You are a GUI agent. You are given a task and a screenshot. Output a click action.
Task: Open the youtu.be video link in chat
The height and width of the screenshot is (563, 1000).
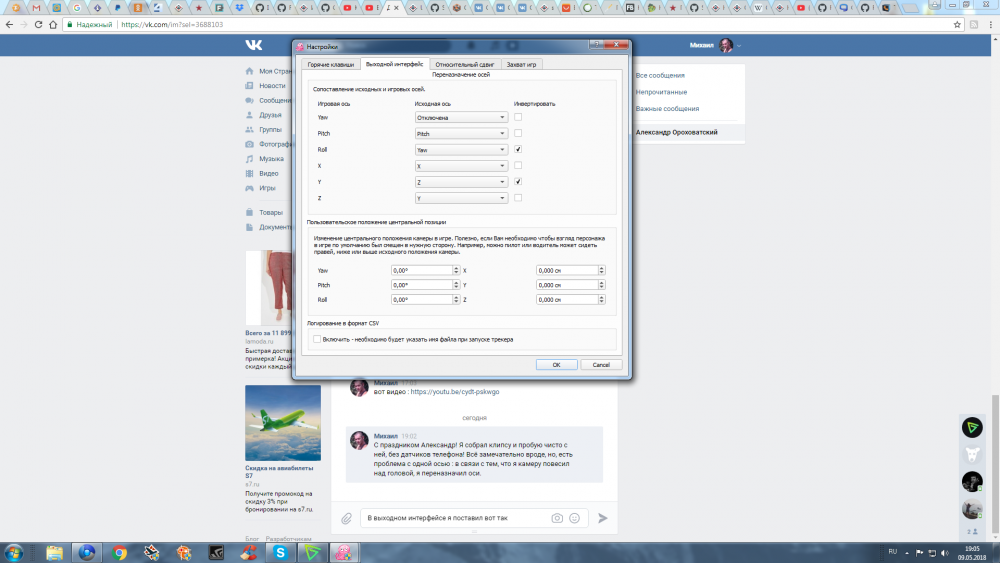pos(455,392)
